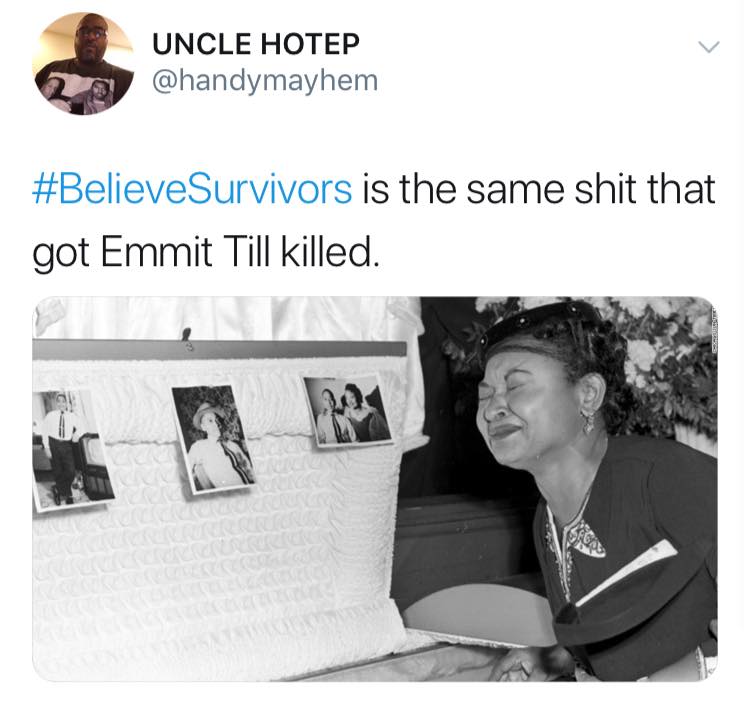
Task: Click the pinned photo of the standing boy
Action: [x=71, y=449]
